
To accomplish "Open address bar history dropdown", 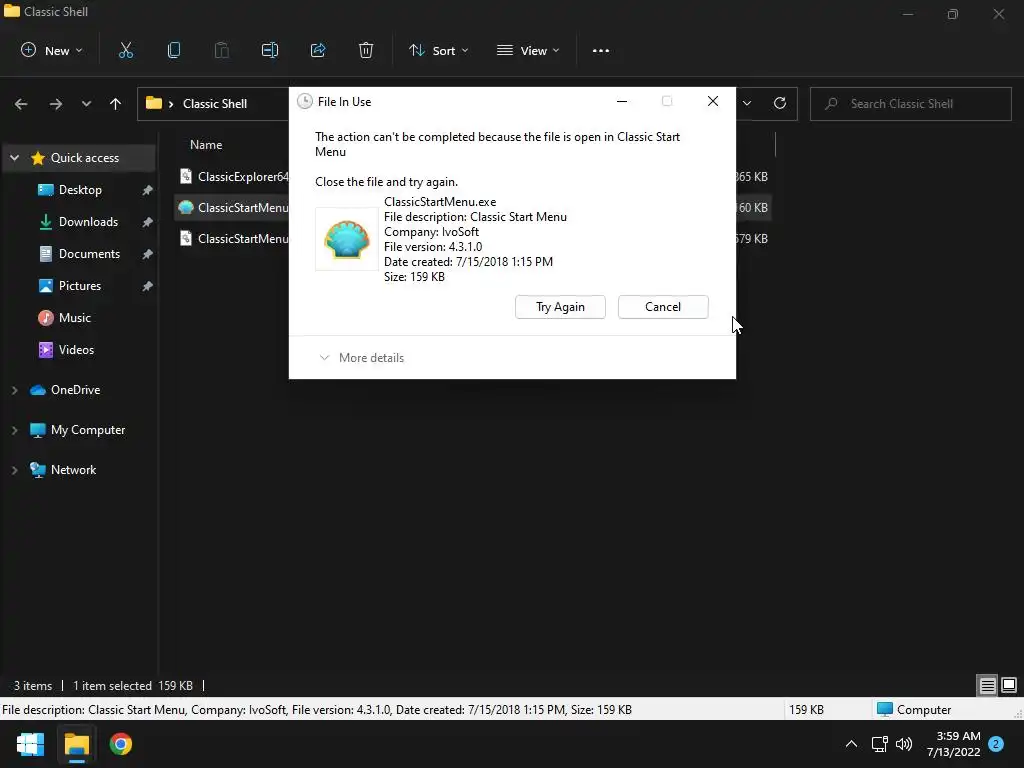I will coord(746,103).
